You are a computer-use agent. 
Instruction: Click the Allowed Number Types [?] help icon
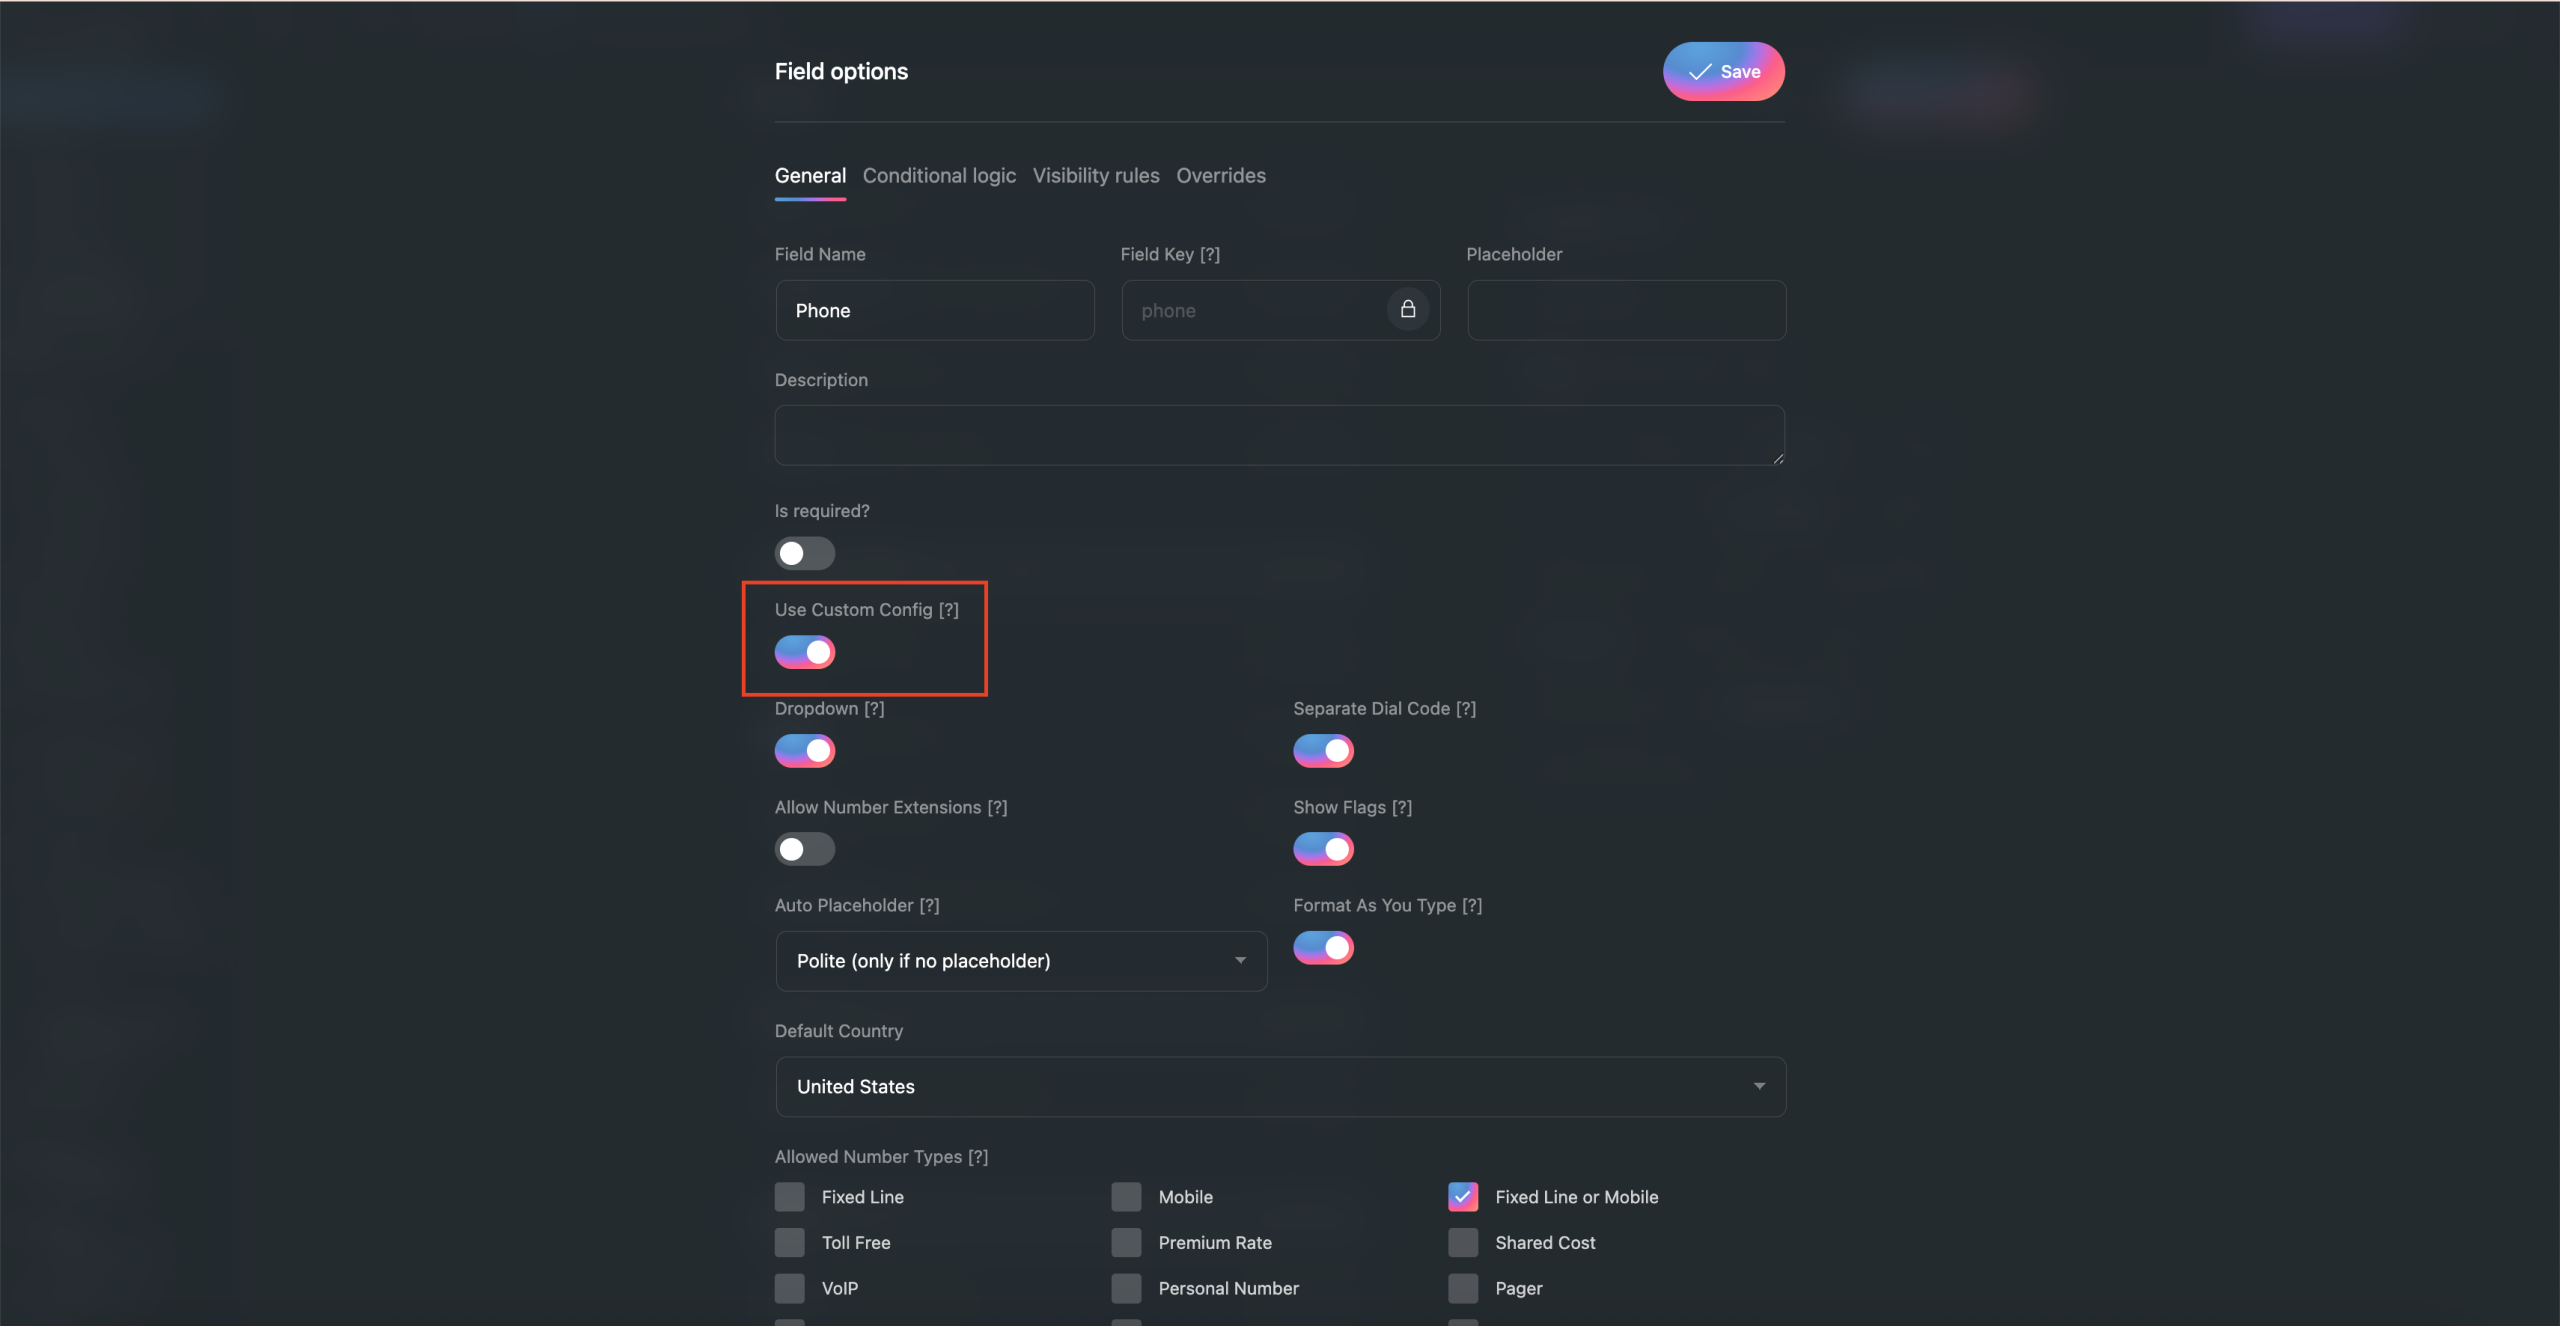tap(978, 1156)
